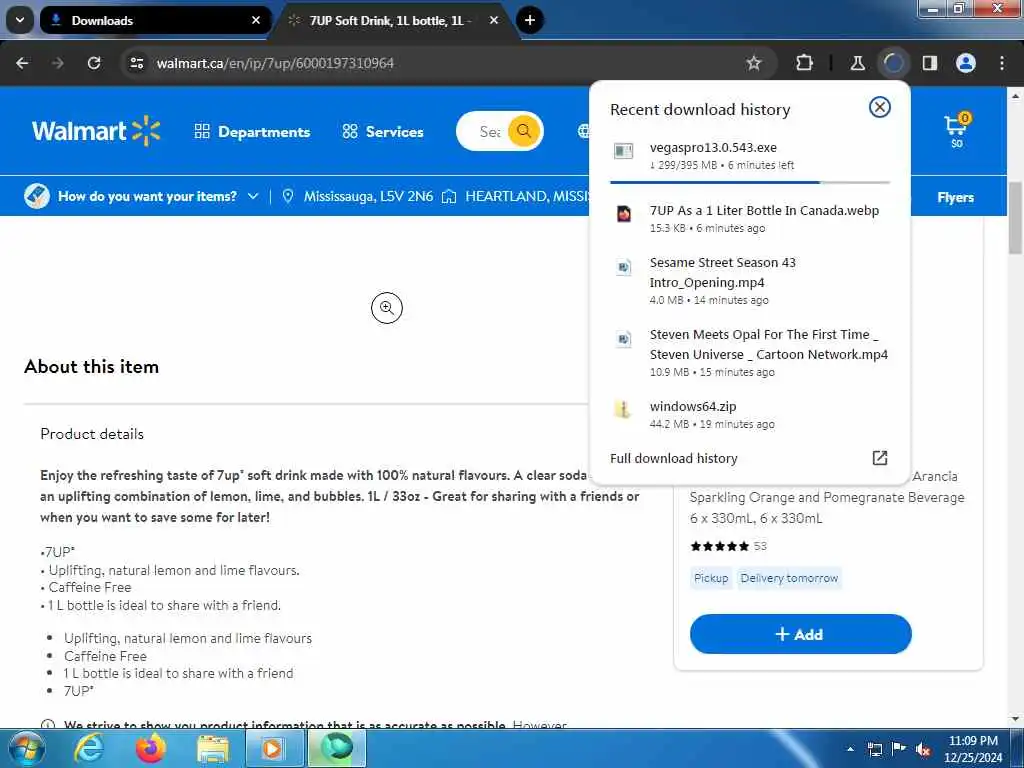Click the vegaspro exe file icon
Screen dimensions: 1024x768
point(624,151)
